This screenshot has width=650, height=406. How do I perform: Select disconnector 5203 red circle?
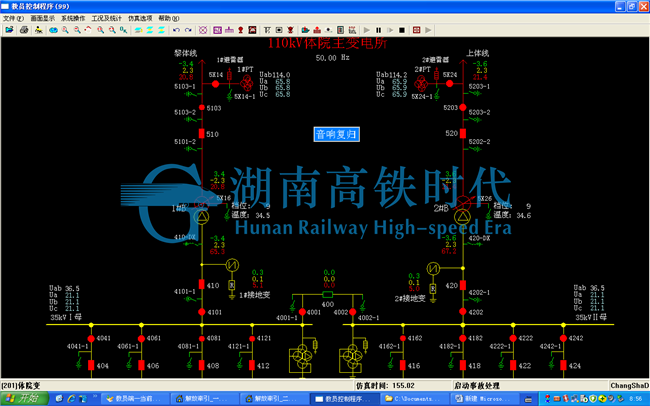pos(463,107)
